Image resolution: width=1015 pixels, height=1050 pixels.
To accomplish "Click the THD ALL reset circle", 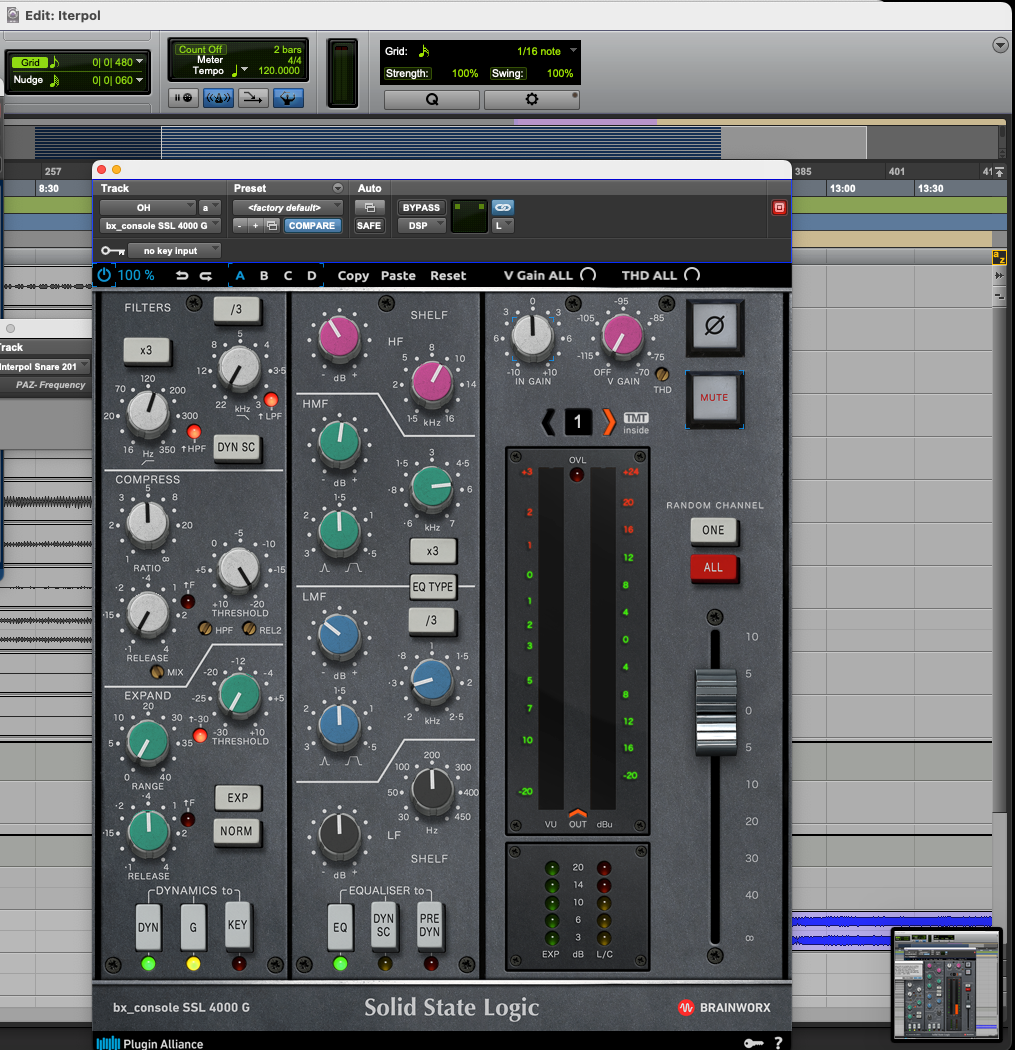I will click(692, 275).
